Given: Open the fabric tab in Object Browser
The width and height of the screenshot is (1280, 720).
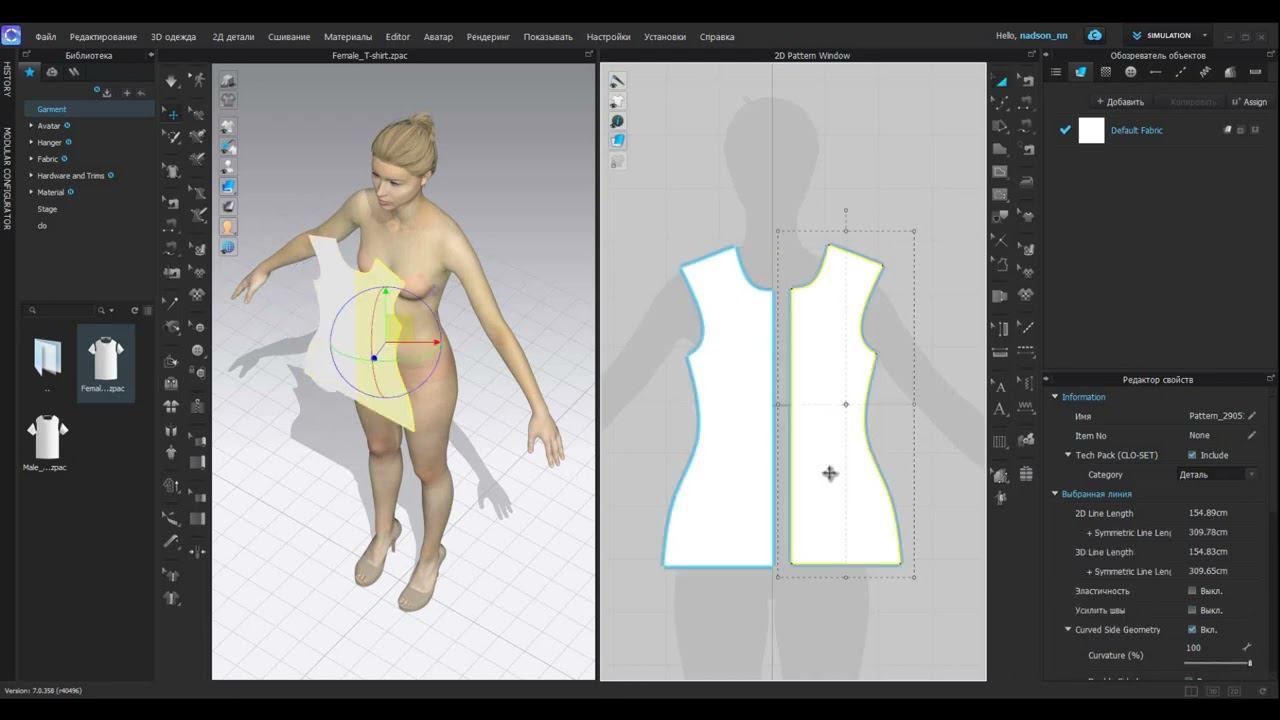Looking at the screenshot, I should (x=1080, y=72).
